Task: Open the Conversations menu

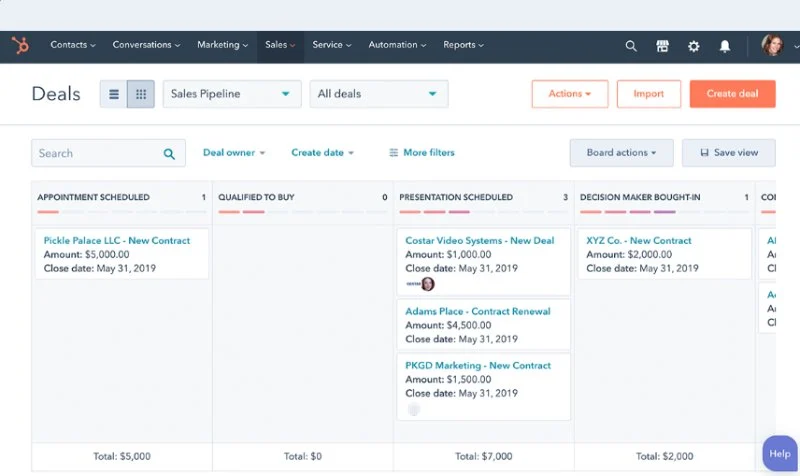Action: 146,45
